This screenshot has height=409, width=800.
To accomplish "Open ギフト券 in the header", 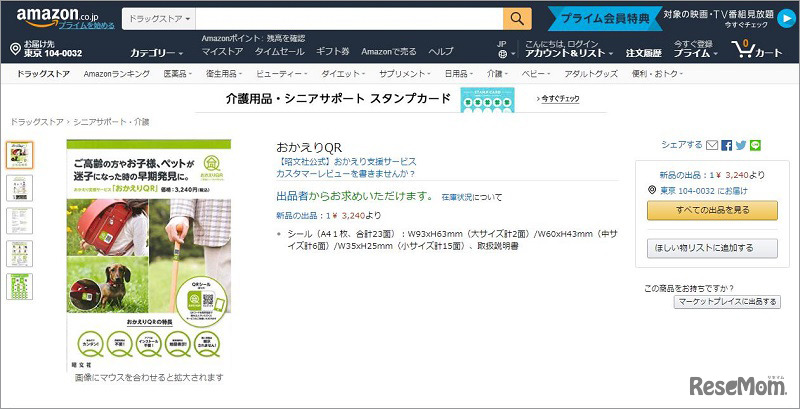I will [333, 52].
